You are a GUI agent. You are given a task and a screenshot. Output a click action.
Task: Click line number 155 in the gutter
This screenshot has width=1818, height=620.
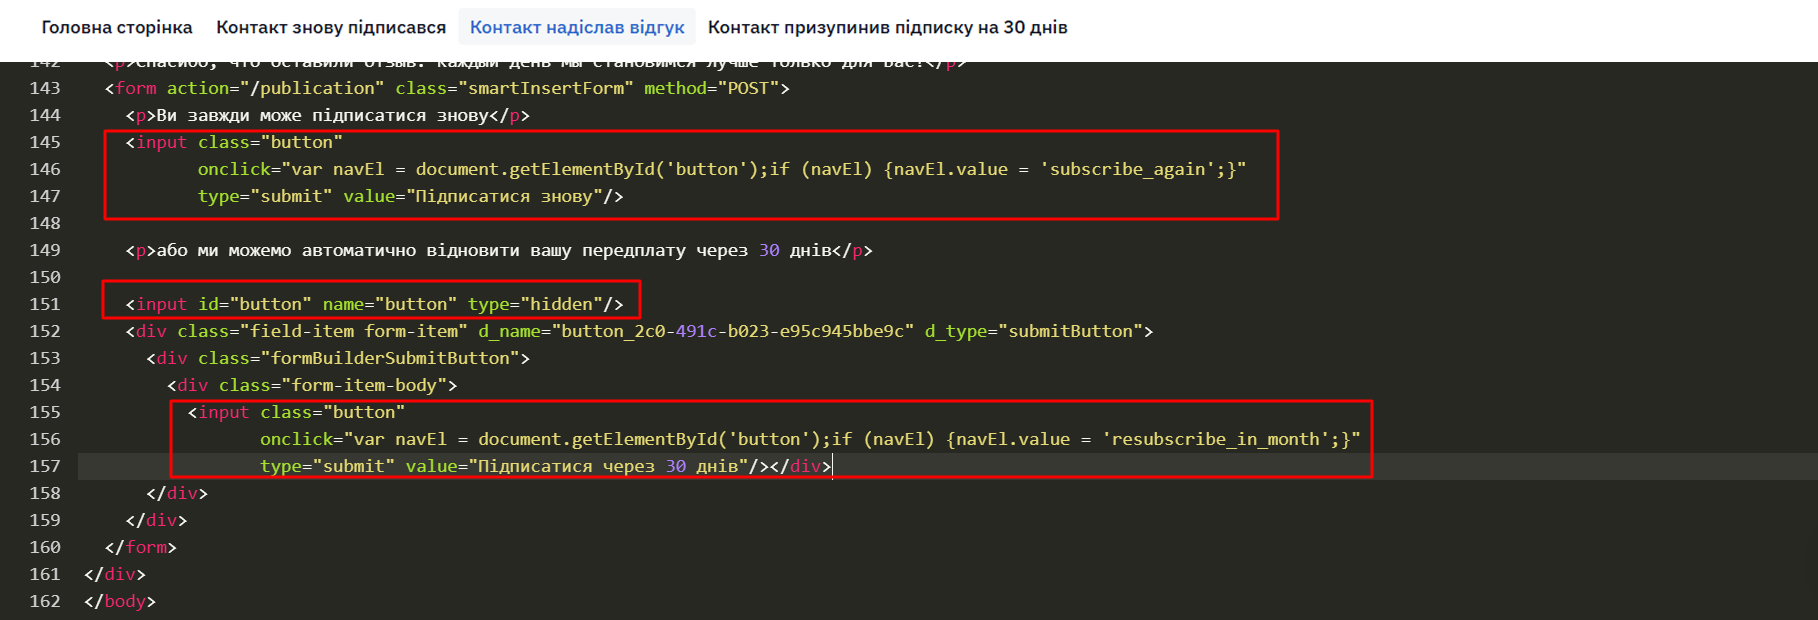[x=45, y=412]
